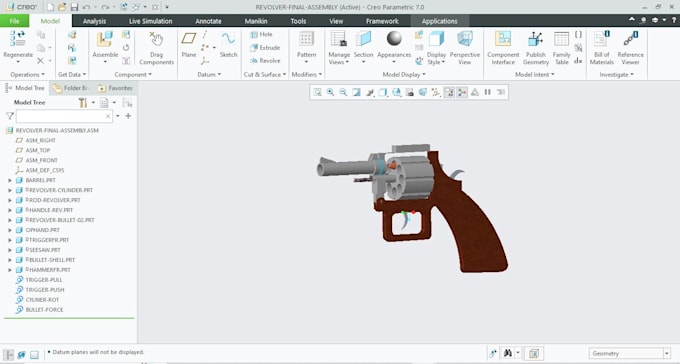Expand the HANDLE-REV.PRT node

[10, 210]
